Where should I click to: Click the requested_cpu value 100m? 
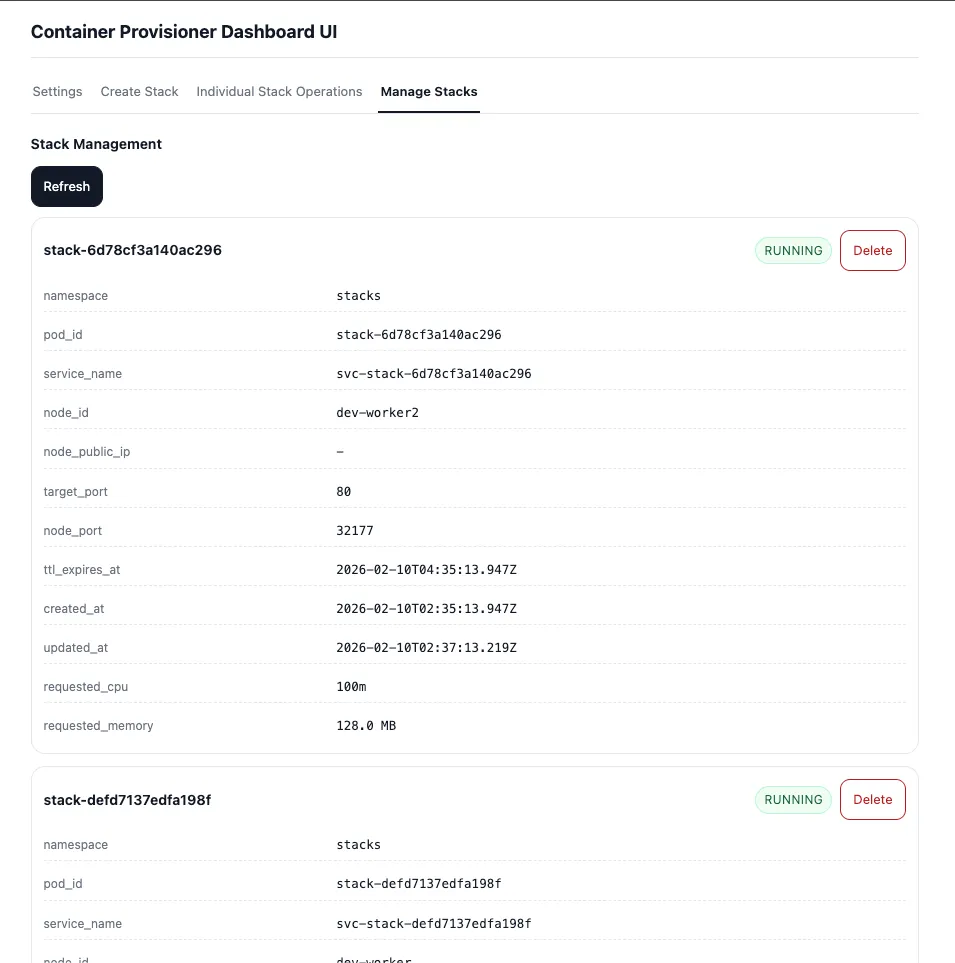coord(351,686)
